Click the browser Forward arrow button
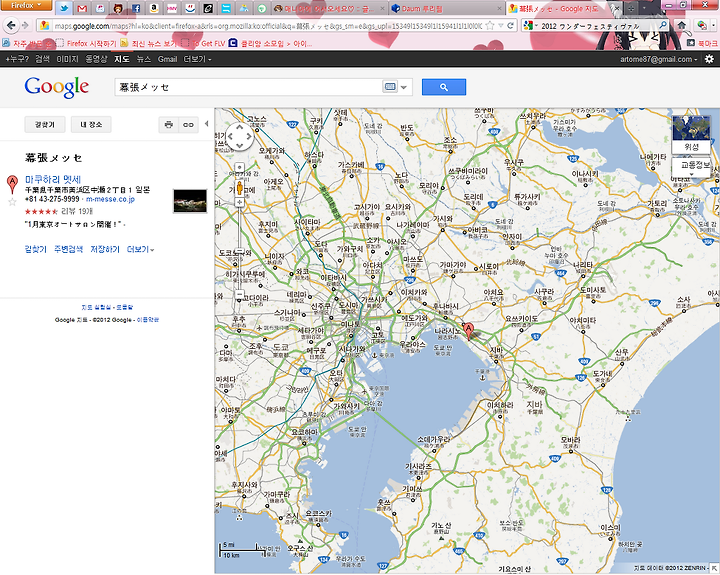The image size is (720, 575). coord(25,25)
